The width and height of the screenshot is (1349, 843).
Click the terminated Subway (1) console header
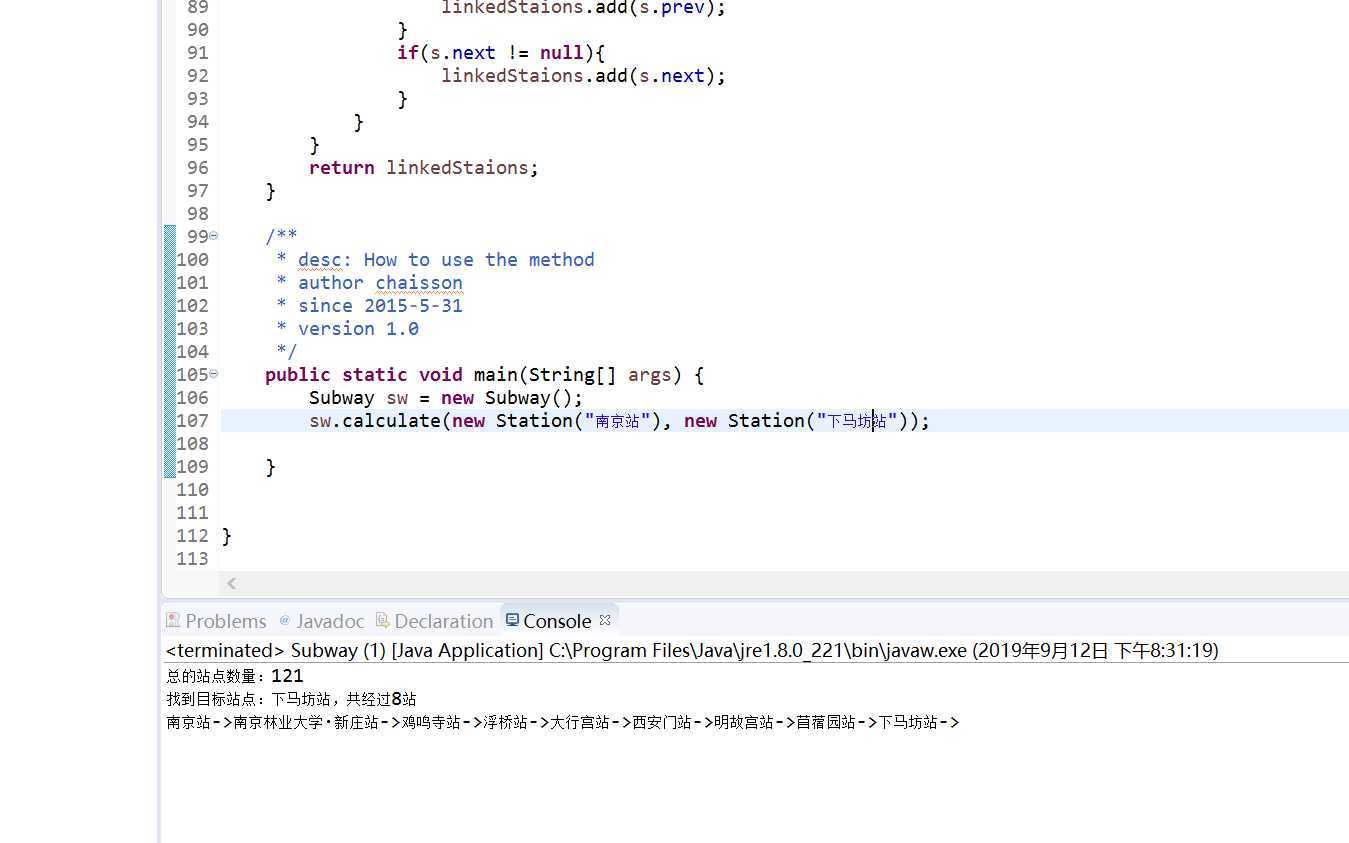click(692, 650)
